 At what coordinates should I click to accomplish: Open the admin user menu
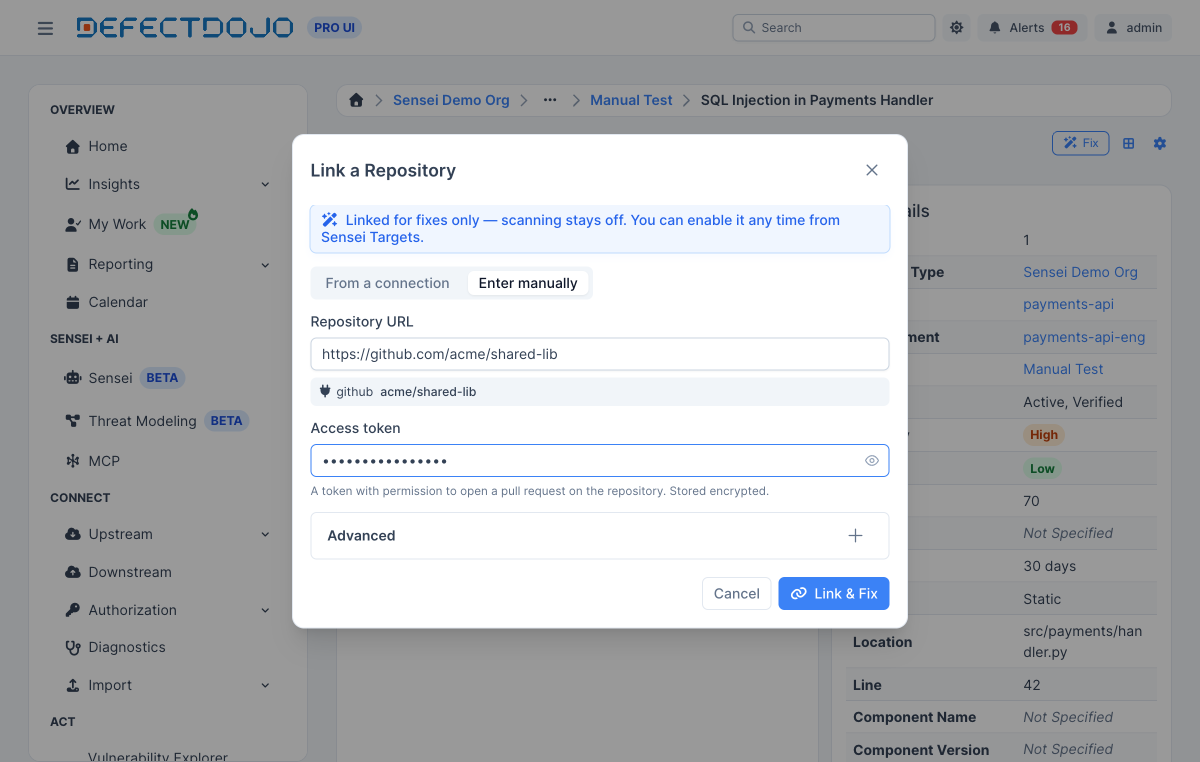[1133, 28]
